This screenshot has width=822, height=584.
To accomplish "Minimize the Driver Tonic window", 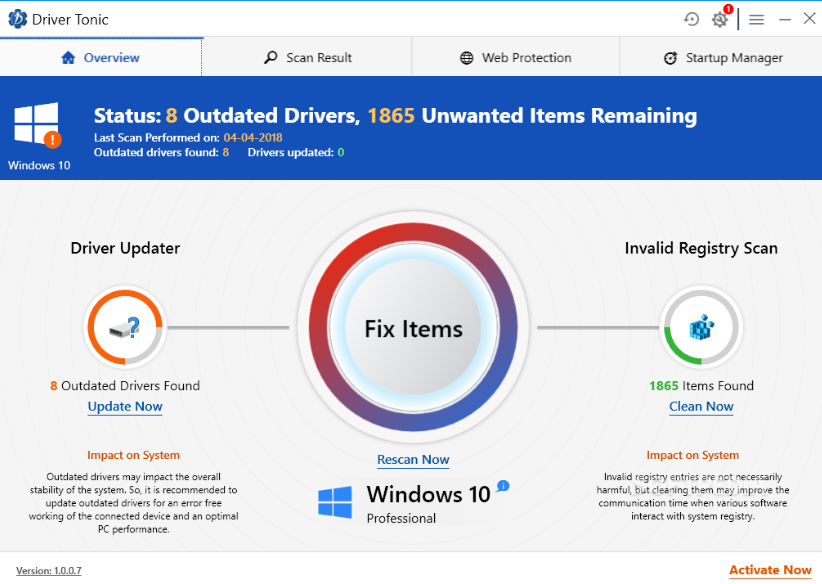I will 785,19.
